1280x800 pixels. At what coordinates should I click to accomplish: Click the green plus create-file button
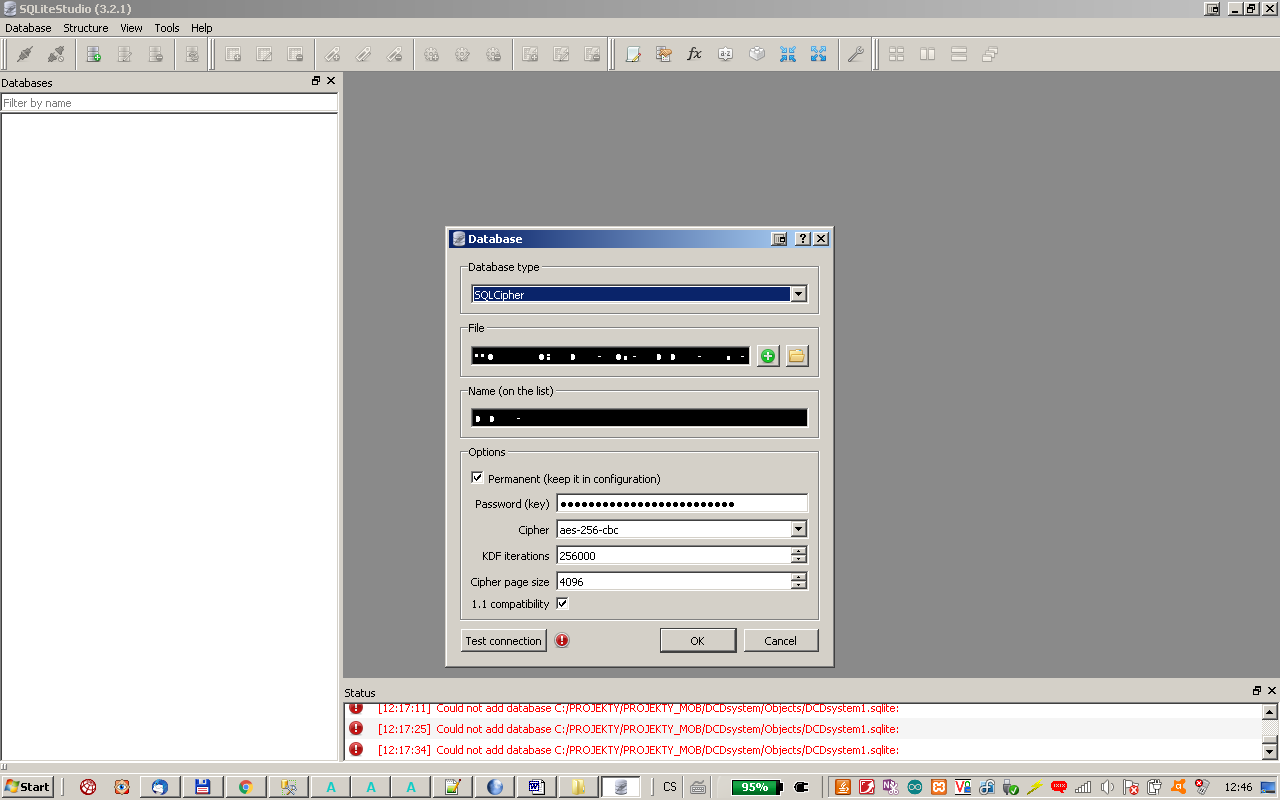click(x=768, y=356)
